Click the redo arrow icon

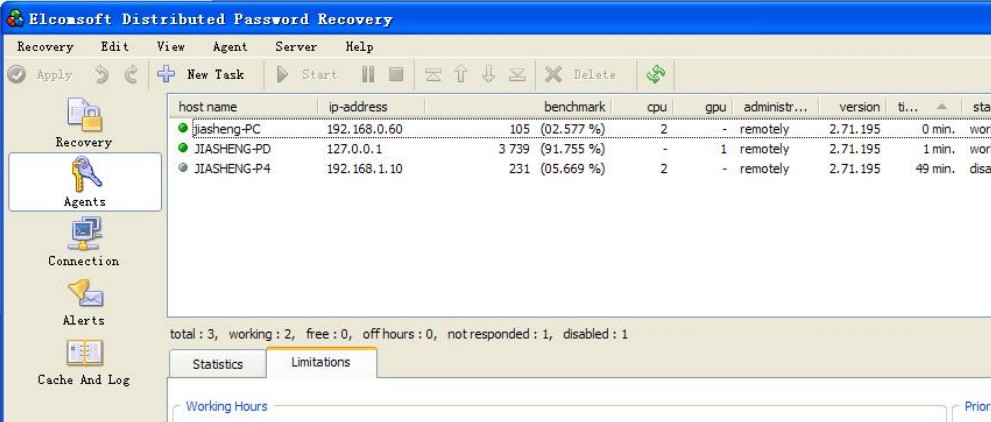point(131,75)
